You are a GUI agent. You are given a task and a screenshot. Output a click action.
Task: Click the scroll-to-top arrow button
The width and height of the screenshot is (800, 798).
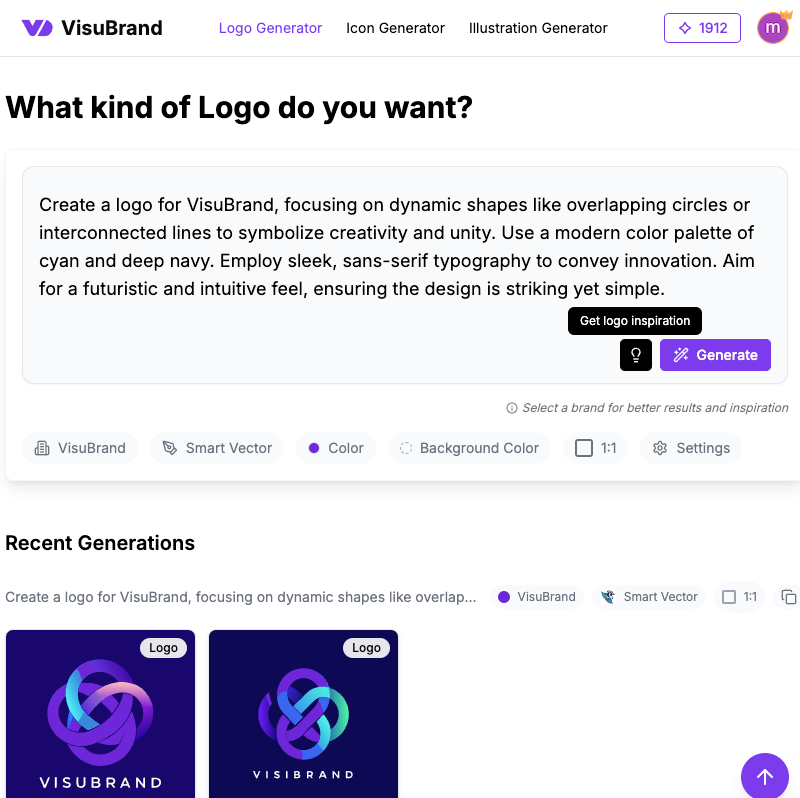pyautogui.click(x=764, y=776)
